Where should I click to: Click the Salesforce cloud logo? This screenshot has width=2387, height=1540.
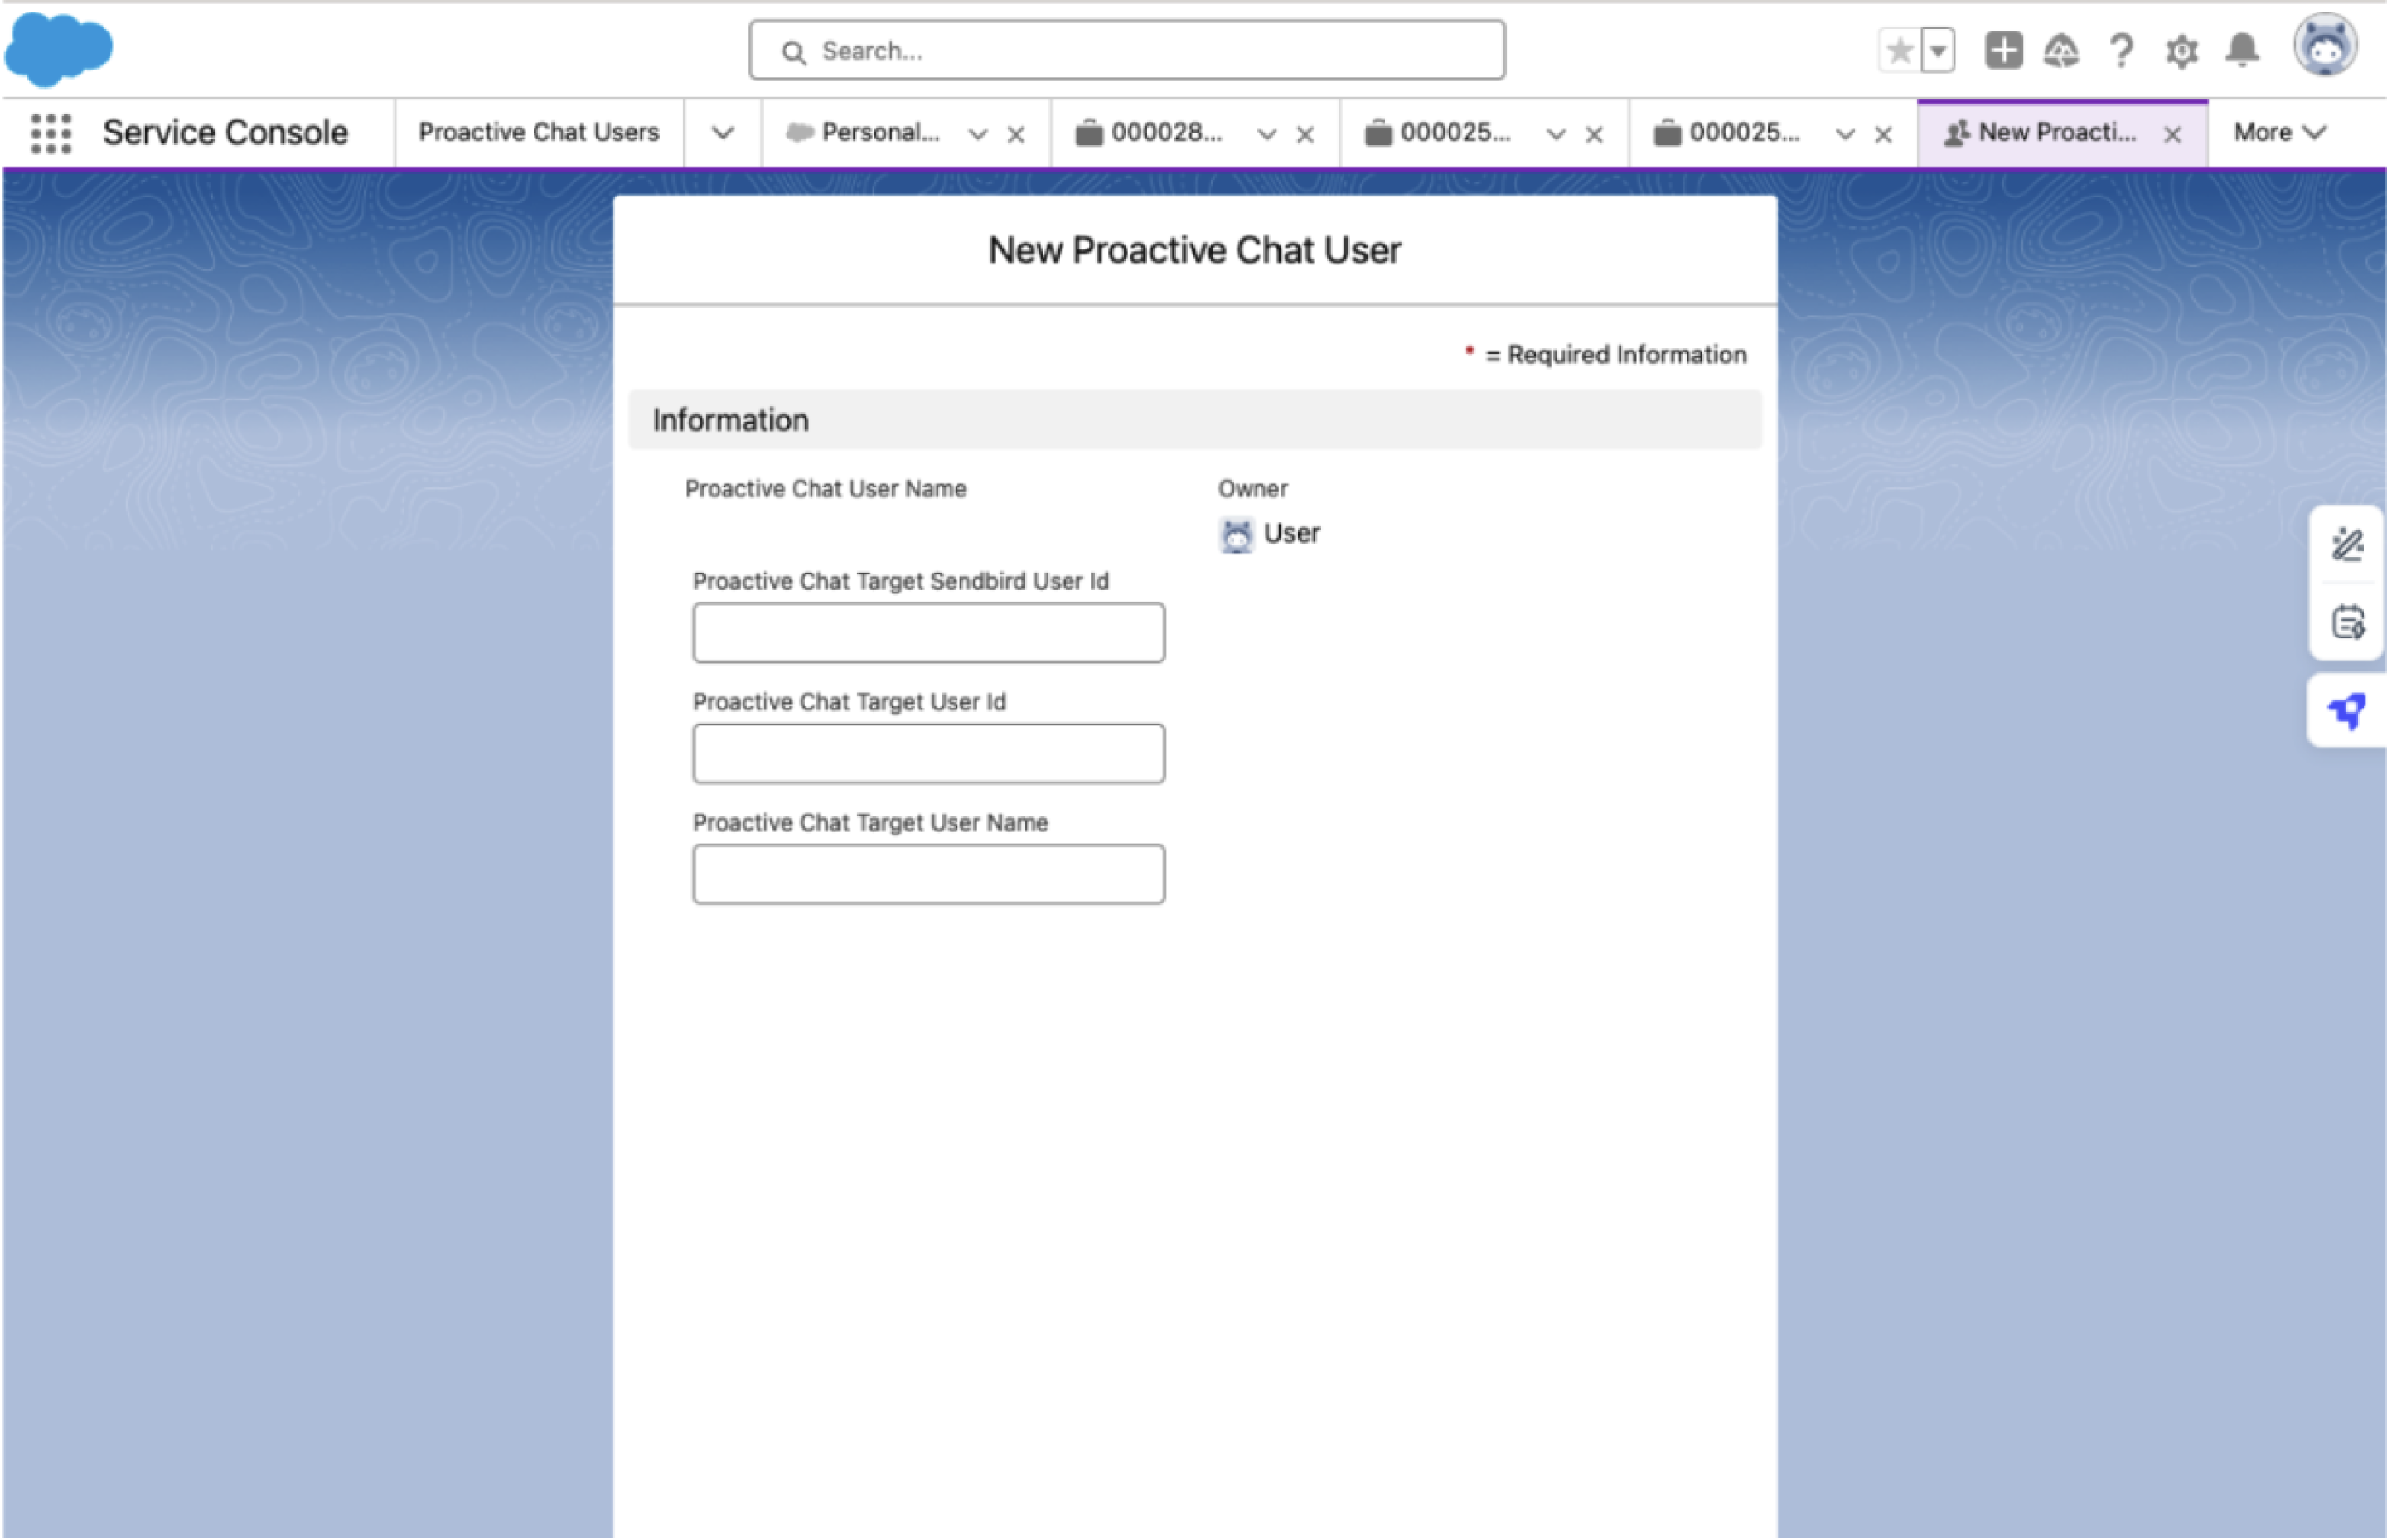tap(59, 49)
